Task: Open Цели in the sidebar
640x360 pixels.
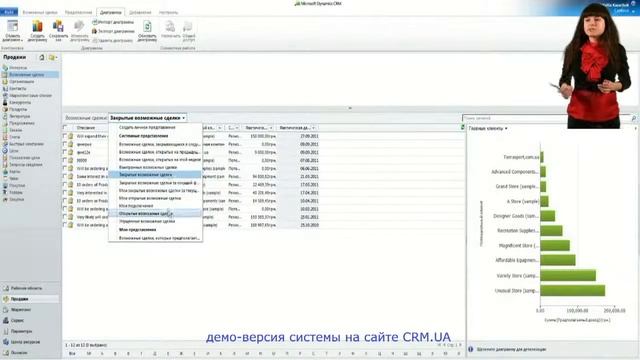Action: point(14,151)
